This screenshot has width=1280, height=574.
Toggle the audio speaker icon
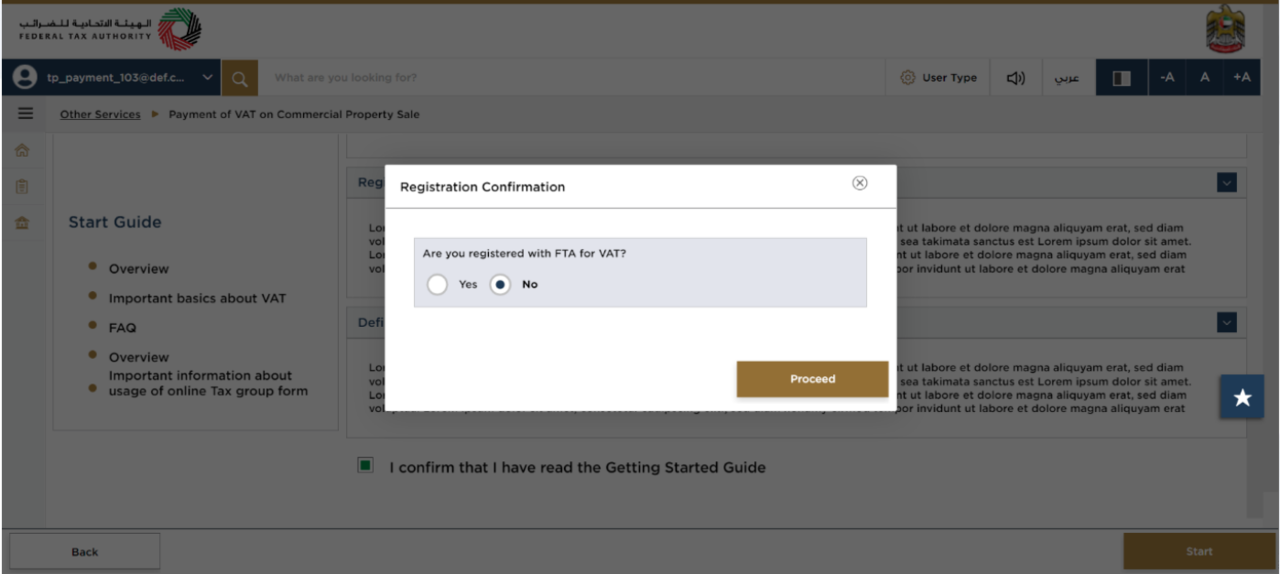(x=1016, y=78)
